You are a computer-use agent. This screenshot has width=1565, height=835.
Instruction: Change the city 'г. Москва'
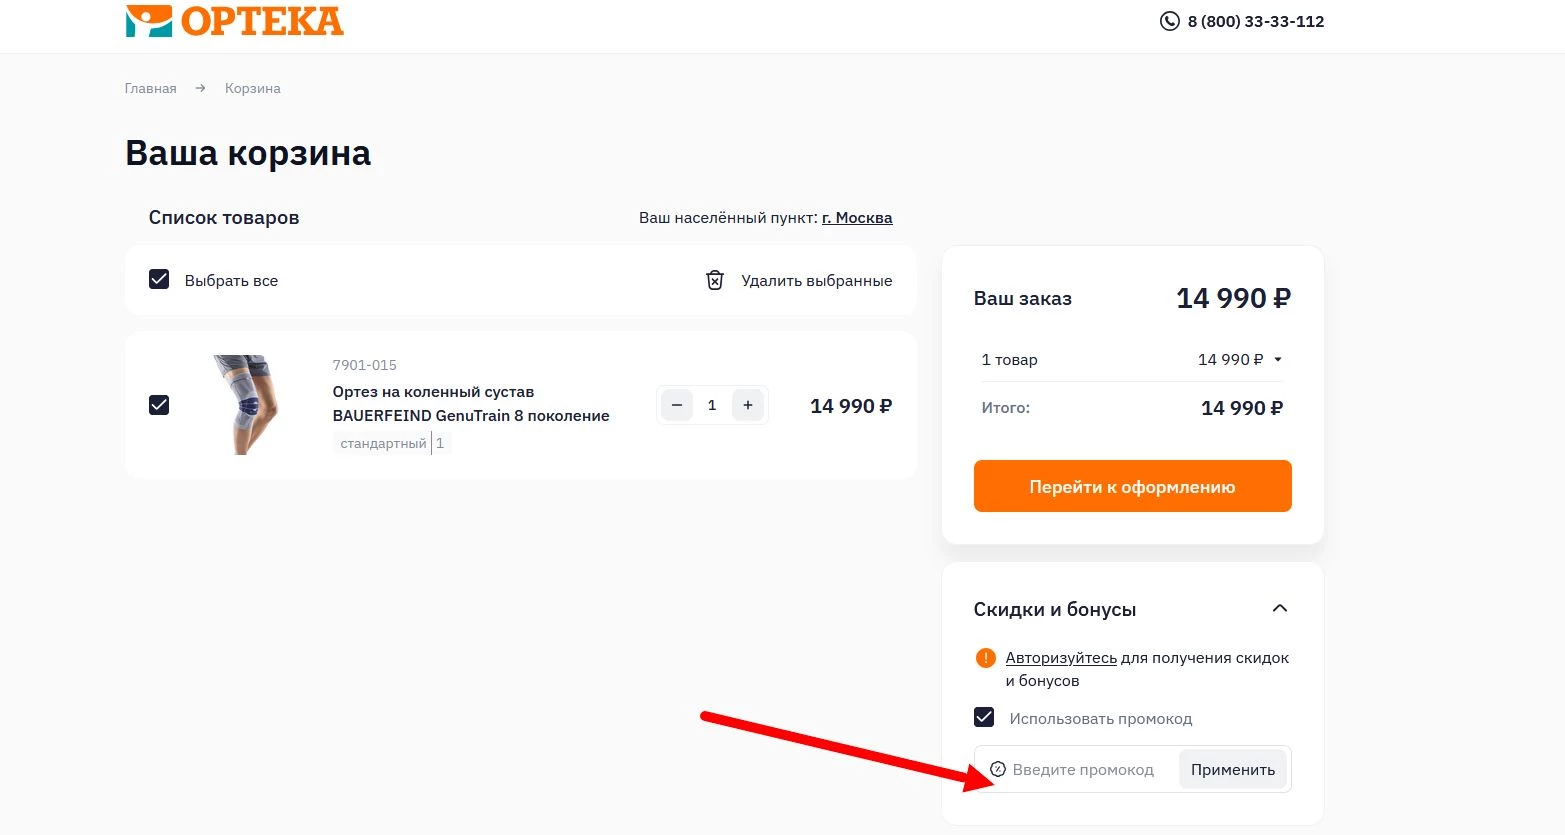(x=857, y=218)
